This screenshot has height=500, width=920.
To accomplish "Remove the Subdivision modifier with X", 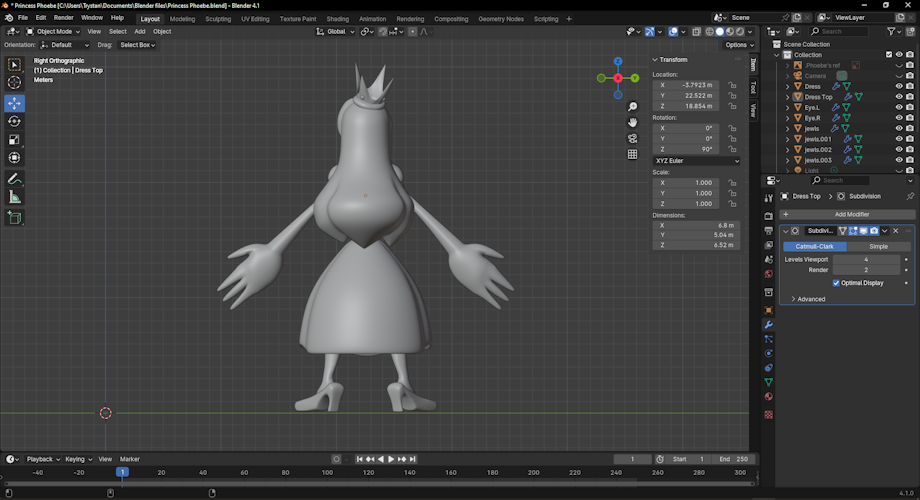I will point(895,231).
